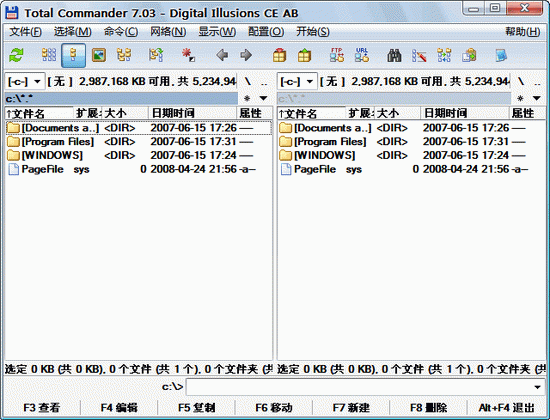Open the left panel favorites asterisk button
The image size is (550, 420).
click(x=247, y=99)
